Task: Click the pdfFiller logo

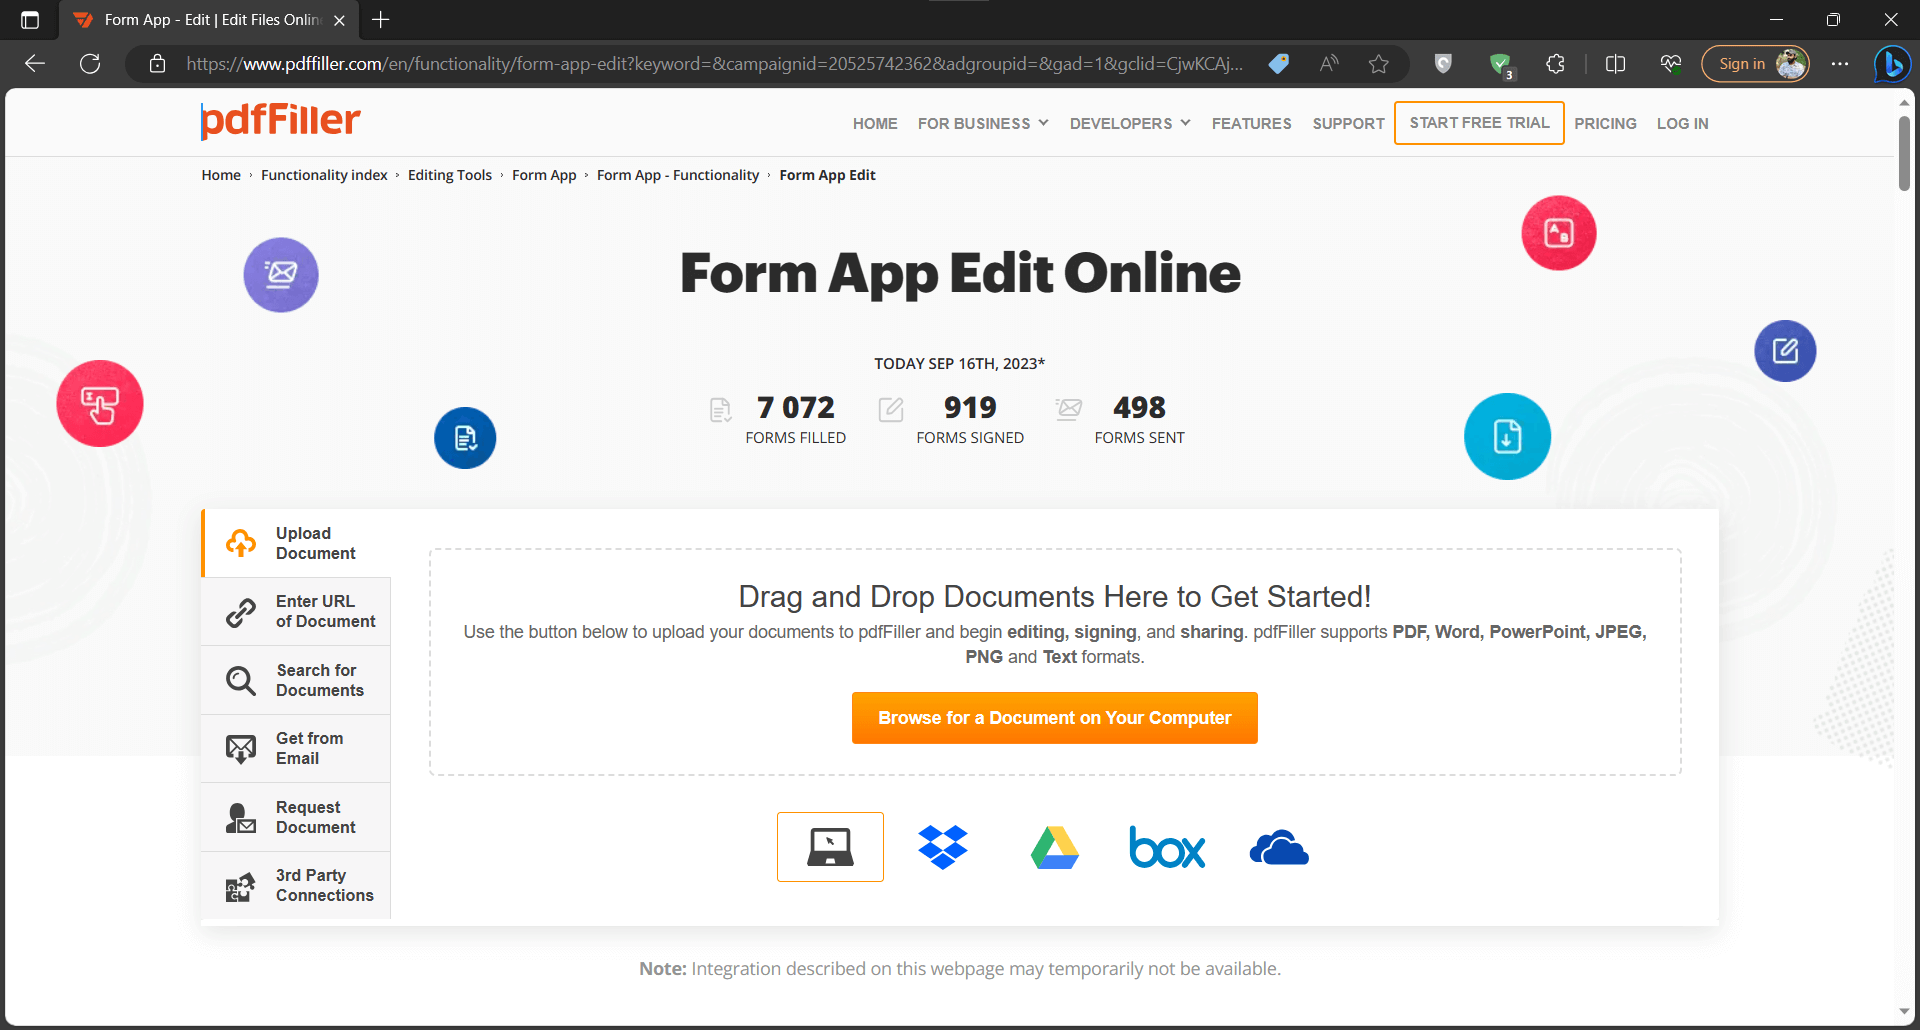Action: [280, 120]
